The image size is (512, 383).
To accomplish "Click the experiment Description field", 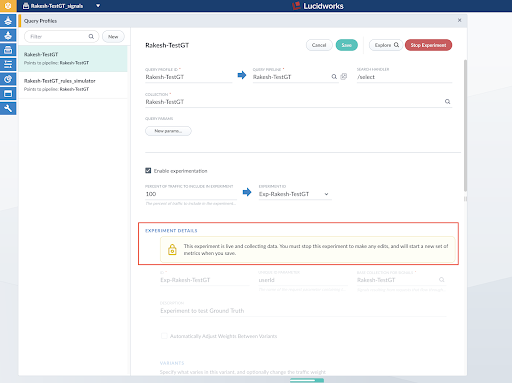I will pos(303,311).
